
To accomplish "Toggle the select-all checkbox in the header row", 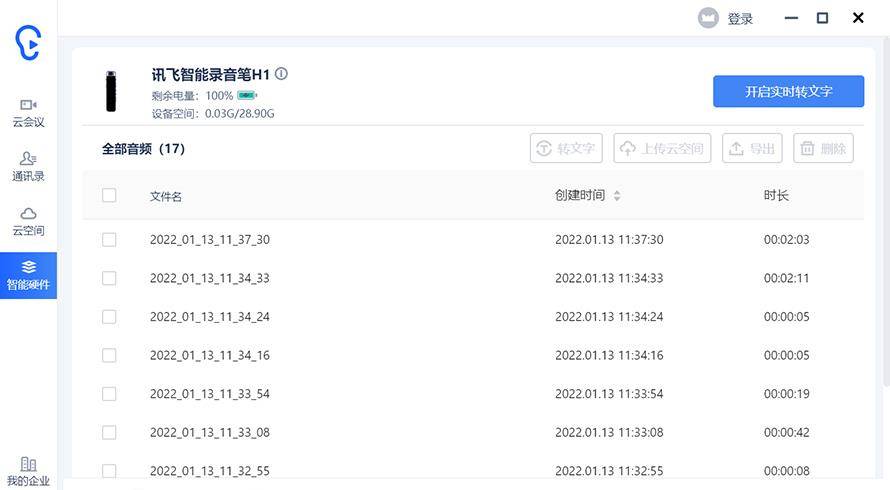I will pyautogui.click(x=109, y=195).
